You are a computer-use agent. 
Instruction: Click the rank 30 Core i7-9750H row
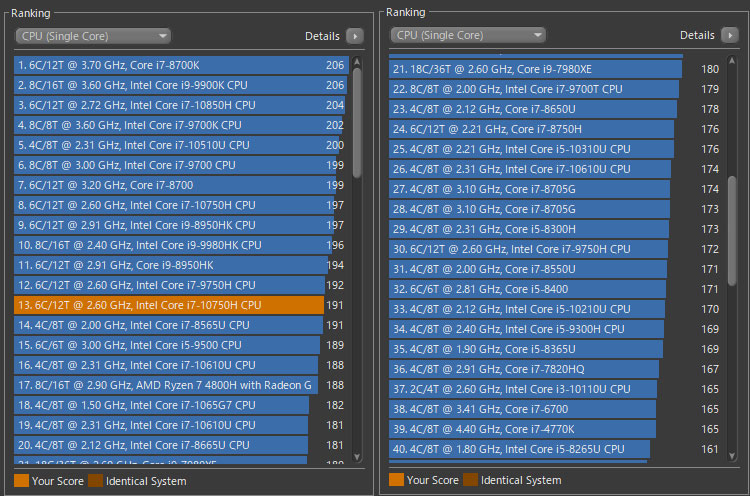(x=528, y=249)
